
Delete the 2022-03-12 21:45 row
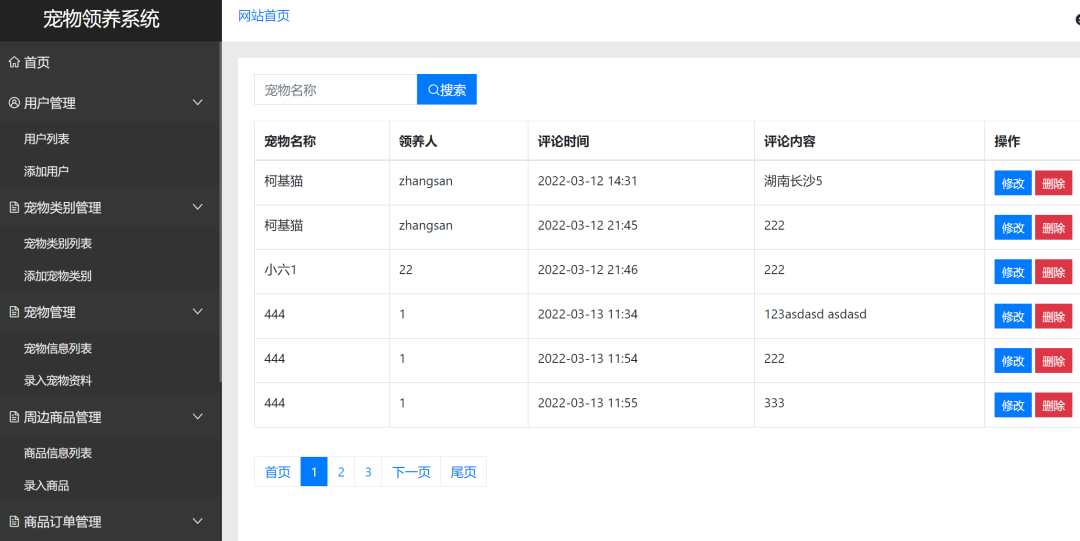click(1053, 227)
